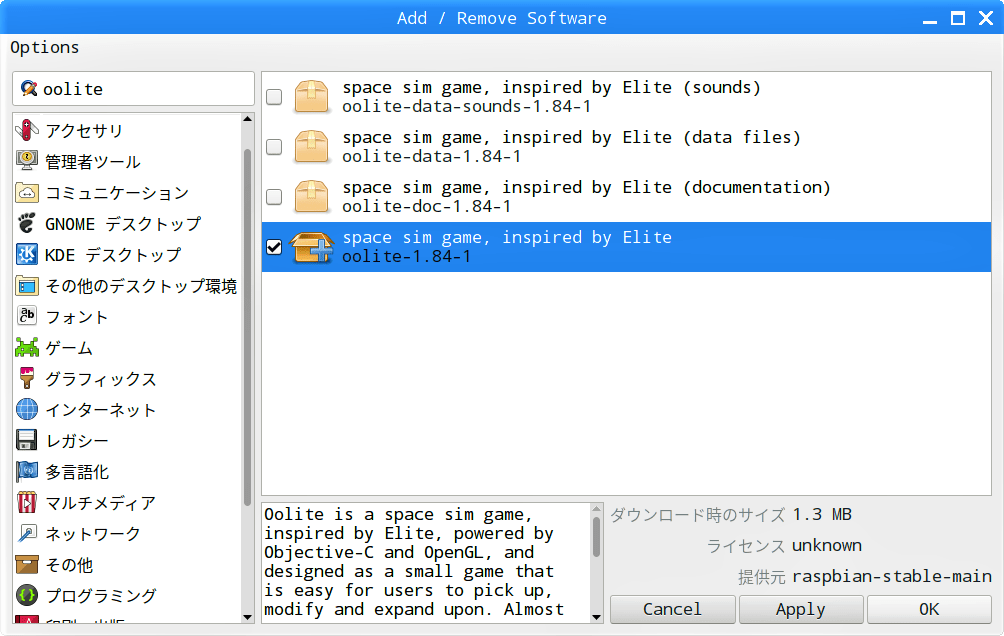Click the communication (コミュニケーション) cloud icon
The width and height of the screenshot is (1004, 636).
(26, 192)
